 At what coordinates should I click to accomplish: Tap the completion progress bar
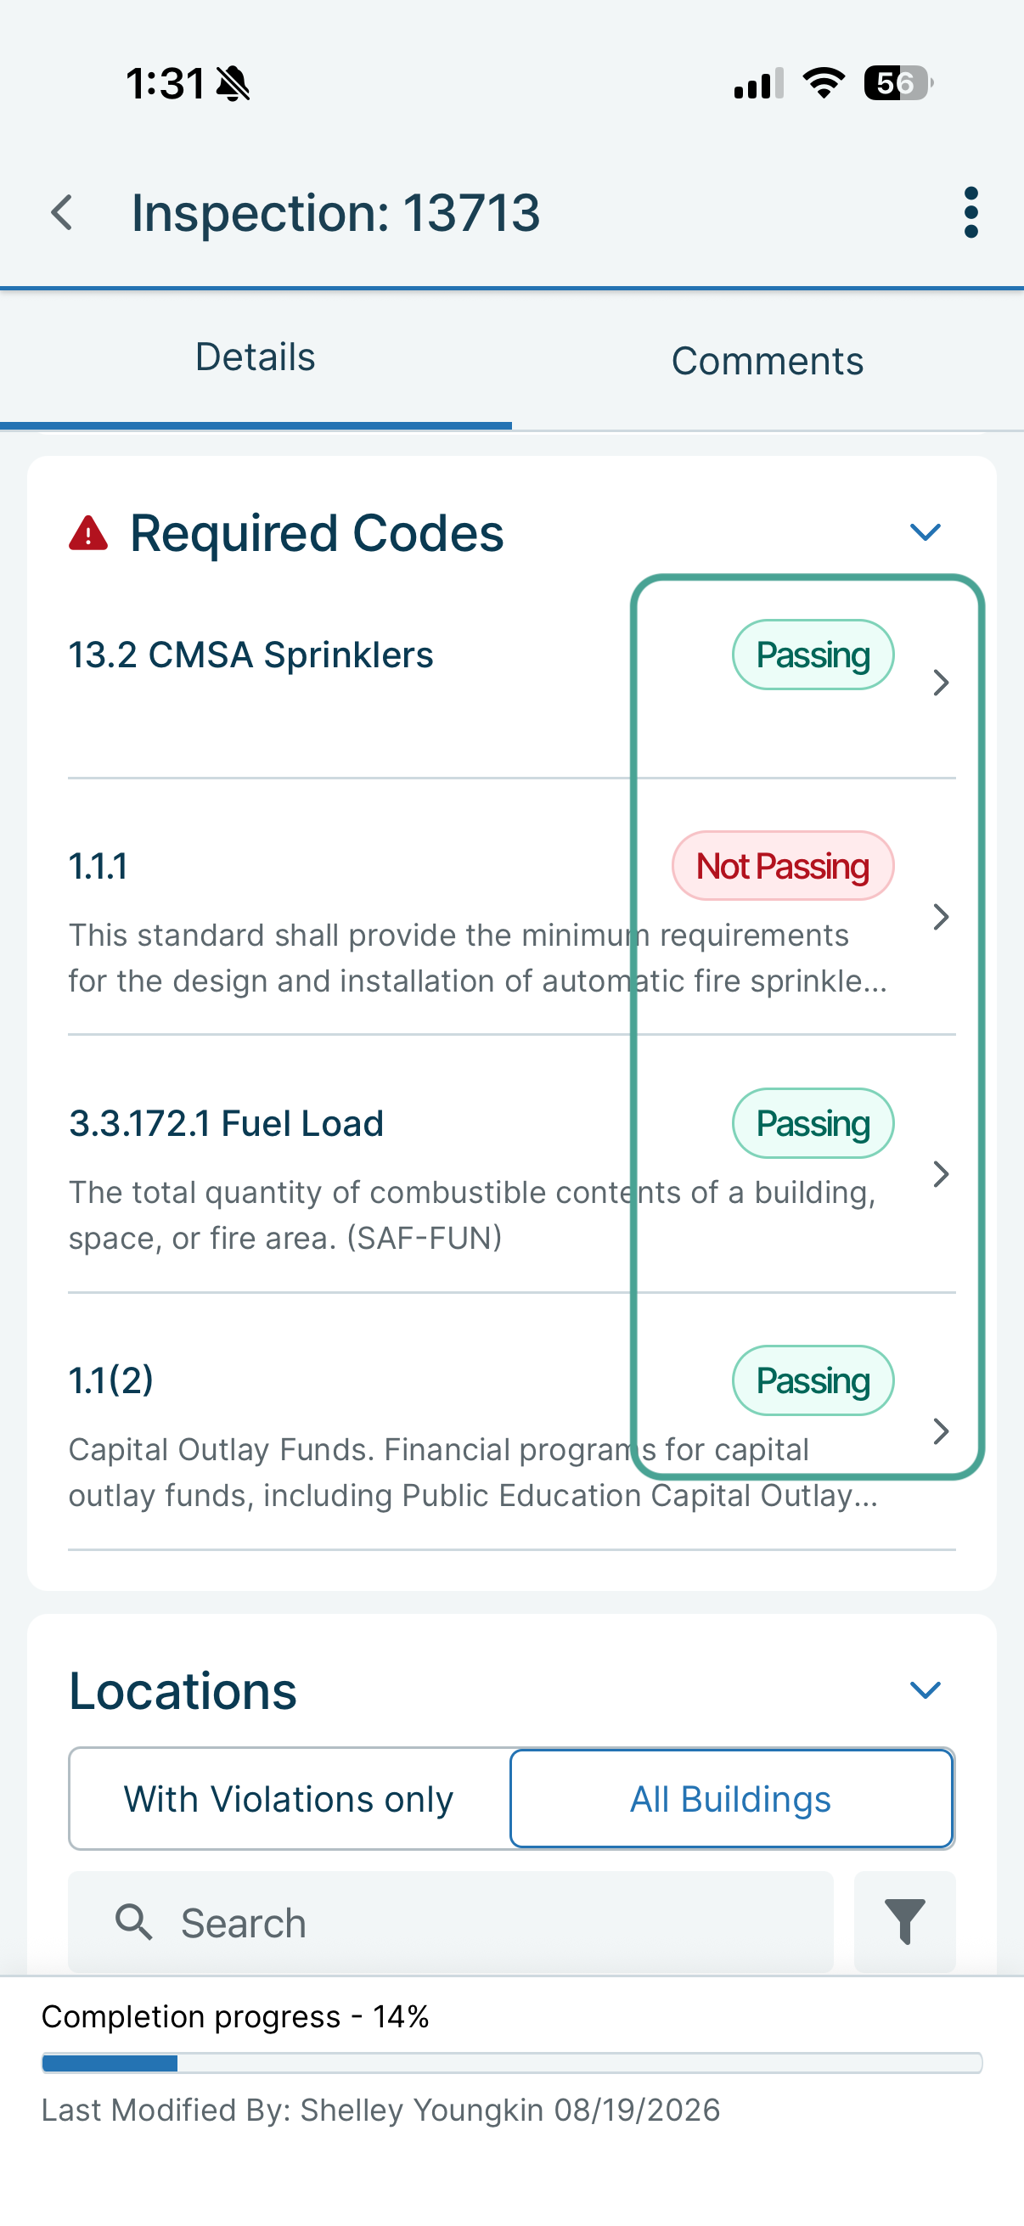pos(512,2063)
